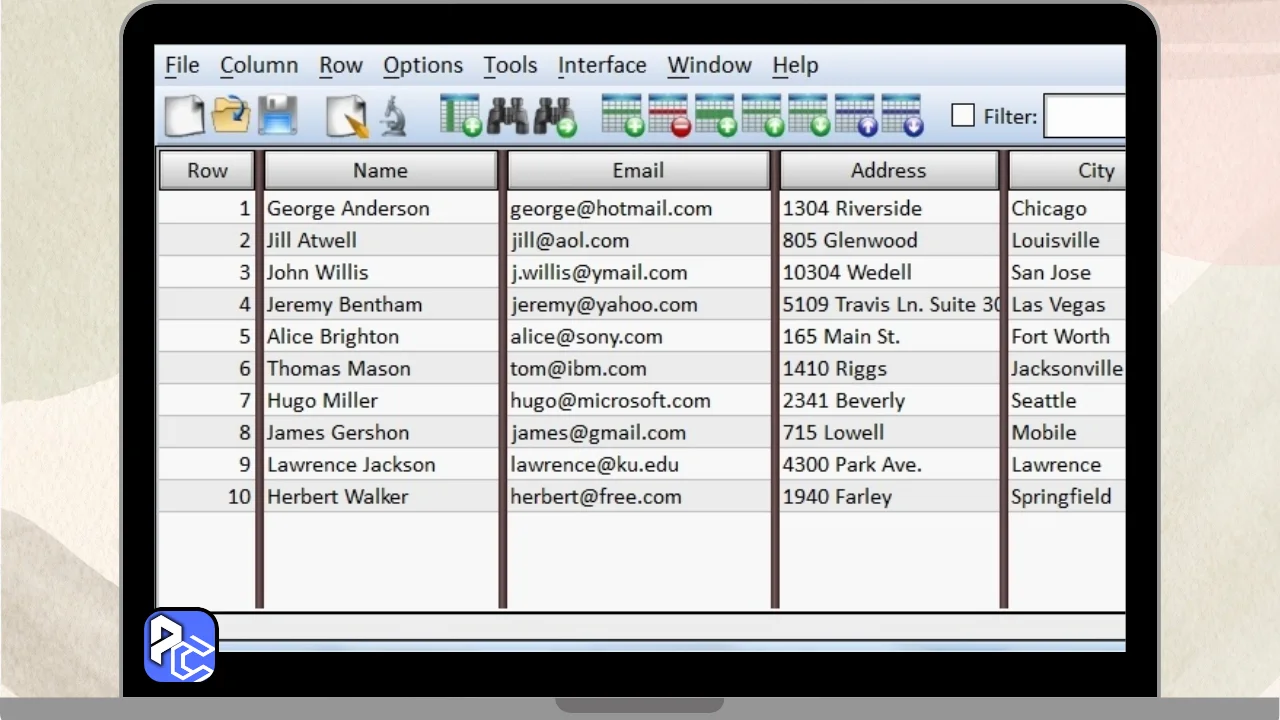
Task: Open the Tools menu
Action: click(510, 65)
